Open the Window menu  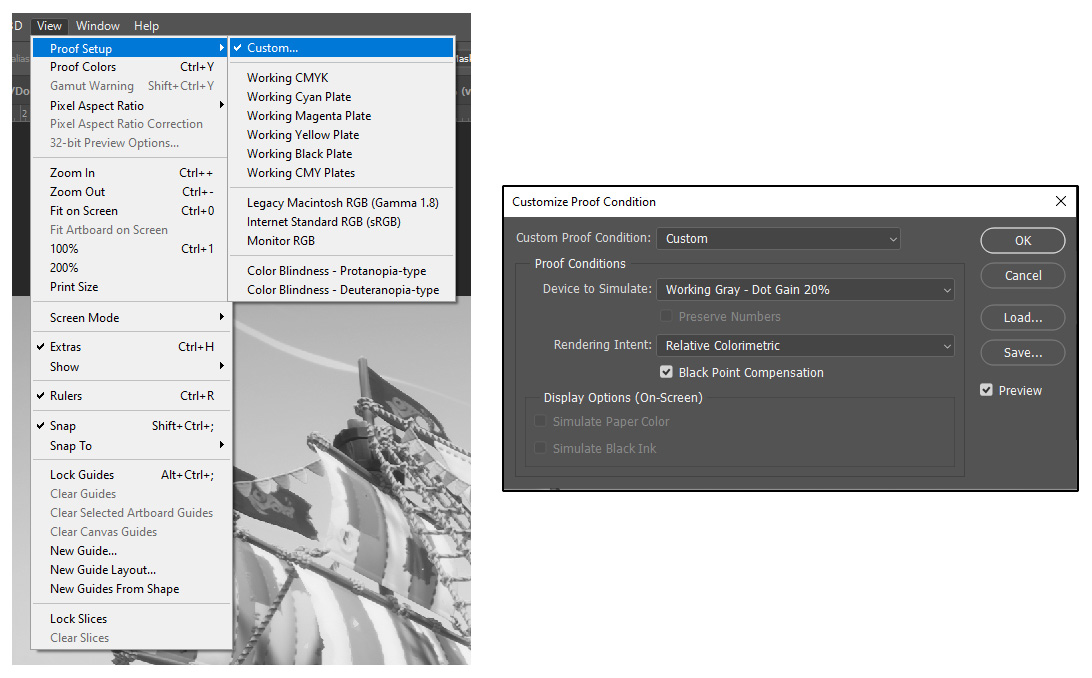(97, 25)
